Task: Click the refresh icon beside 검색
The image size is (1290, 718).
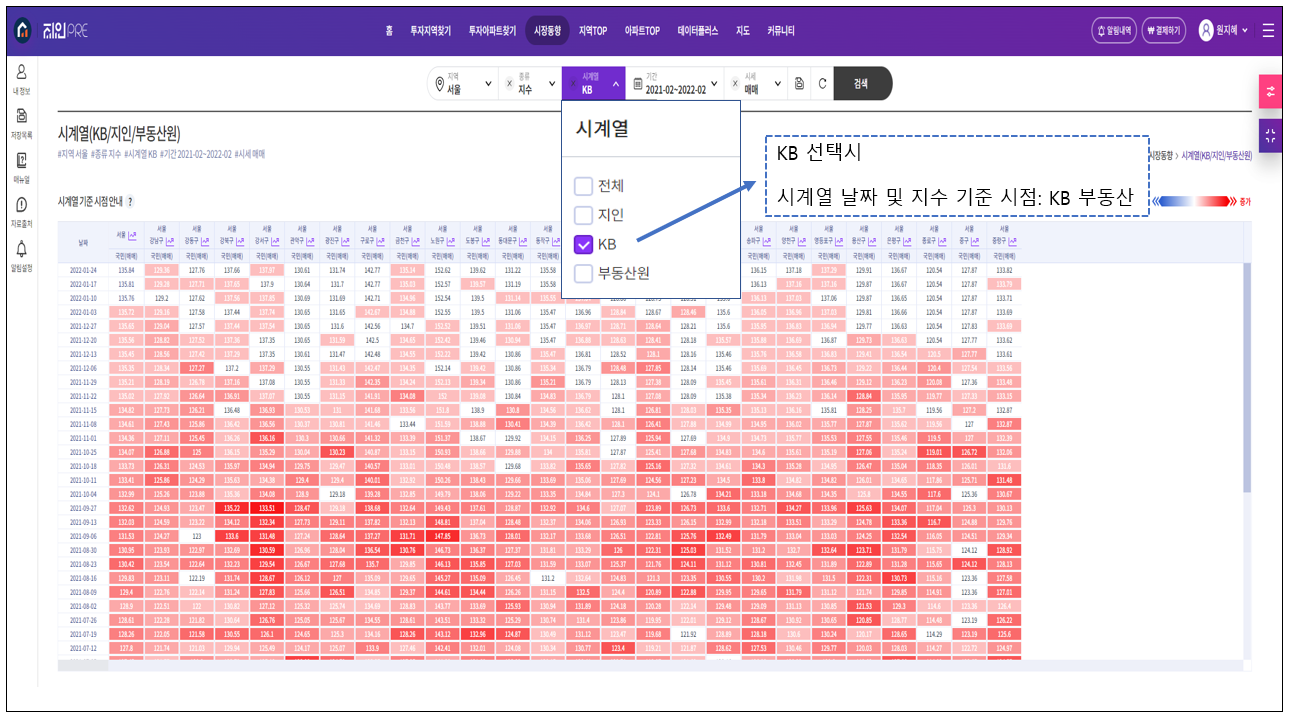Action: (x=822, y=84)
